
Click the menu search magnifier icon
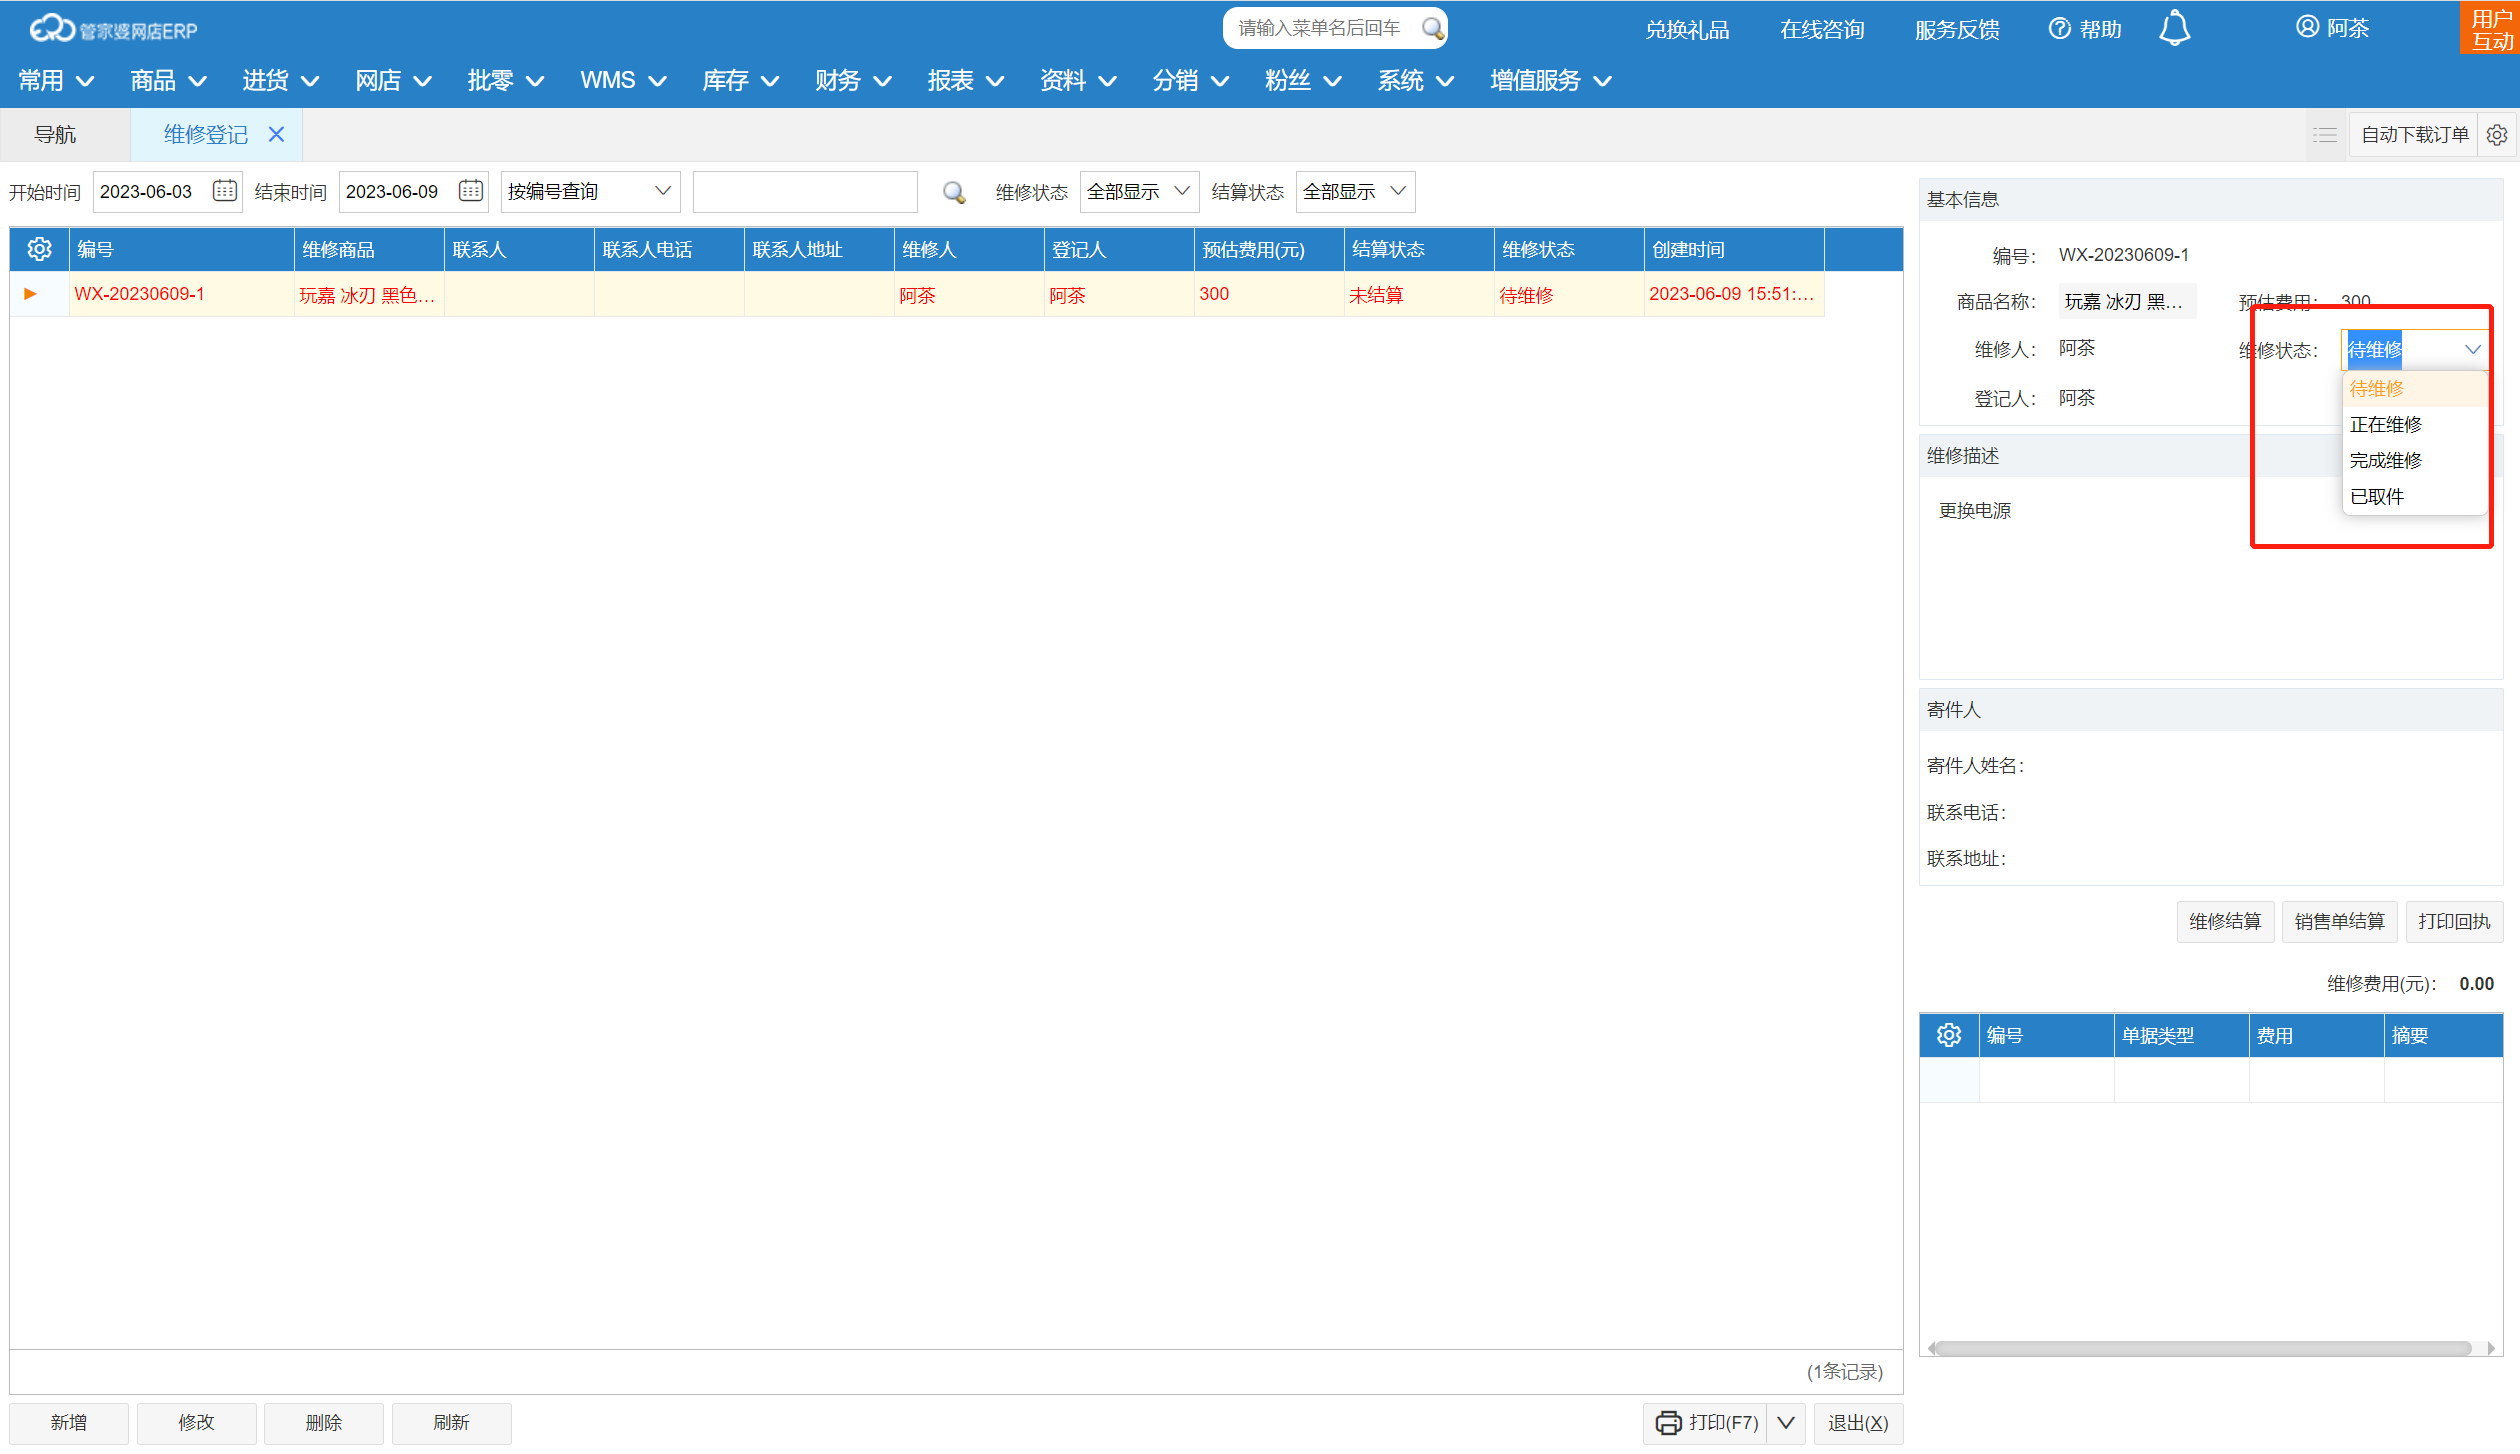coord(1432,28)
